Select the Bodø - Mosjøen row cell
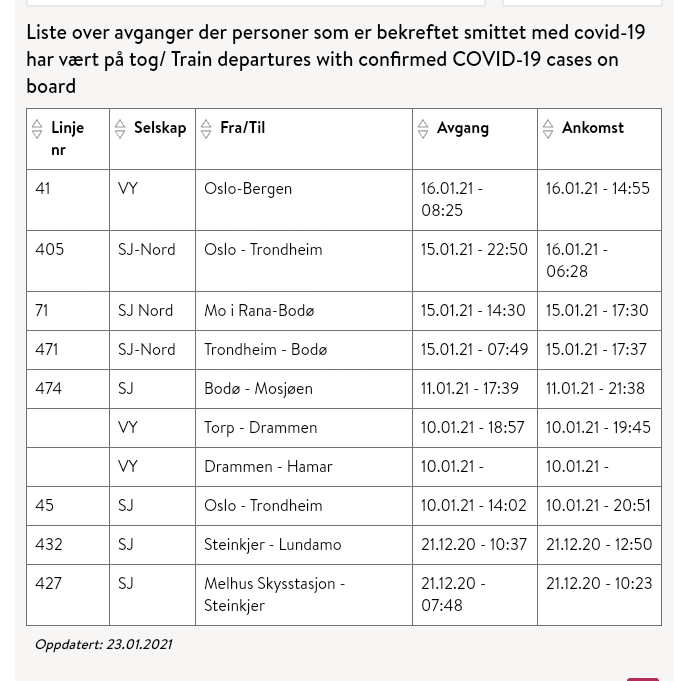 258,389
